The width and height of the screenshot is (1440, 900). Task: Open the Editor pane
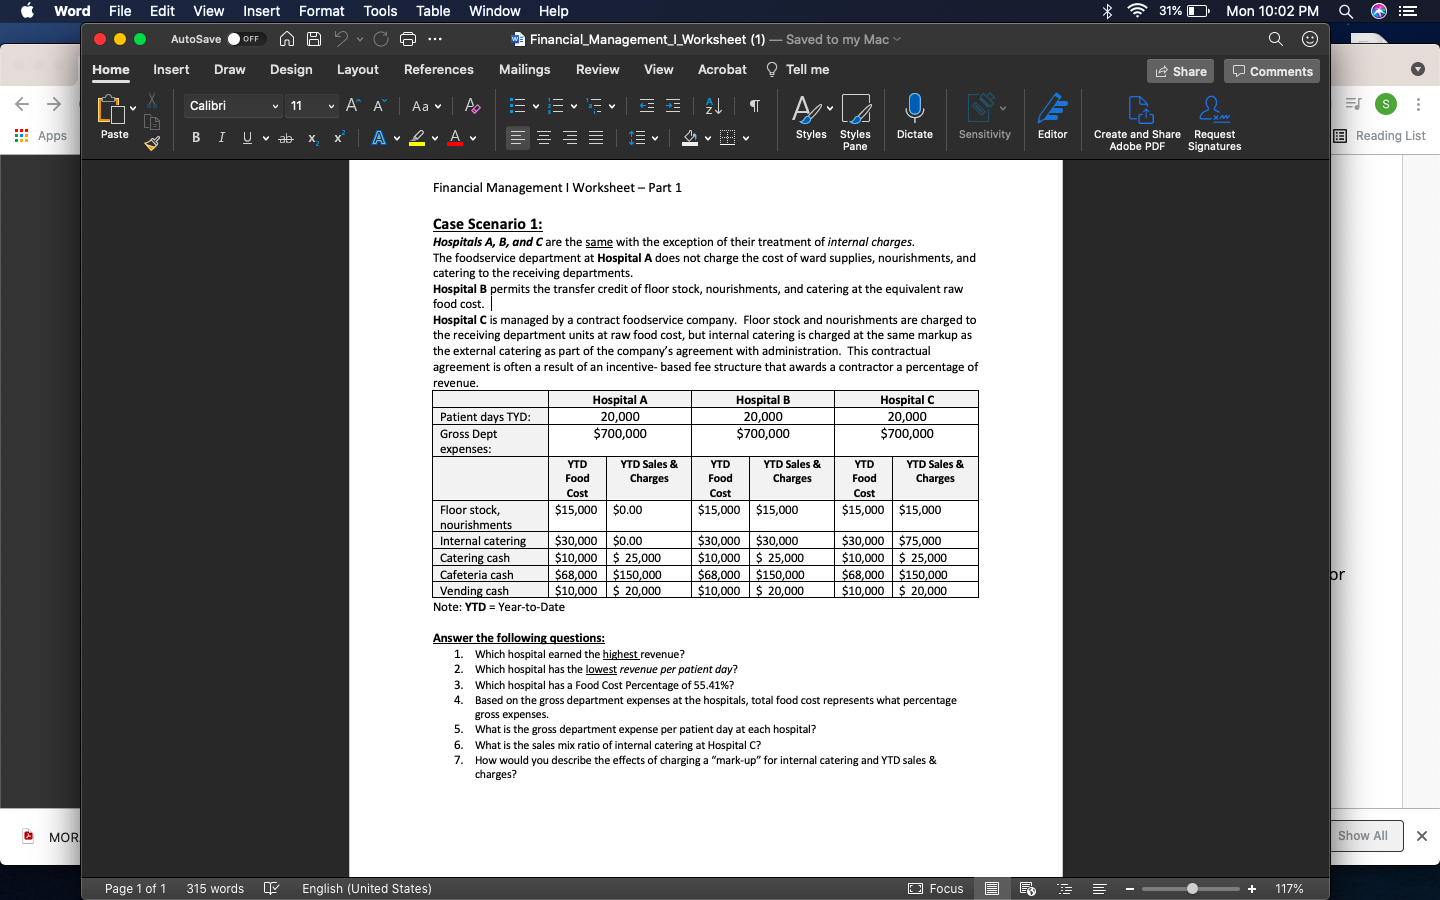tap(1052, 118)
